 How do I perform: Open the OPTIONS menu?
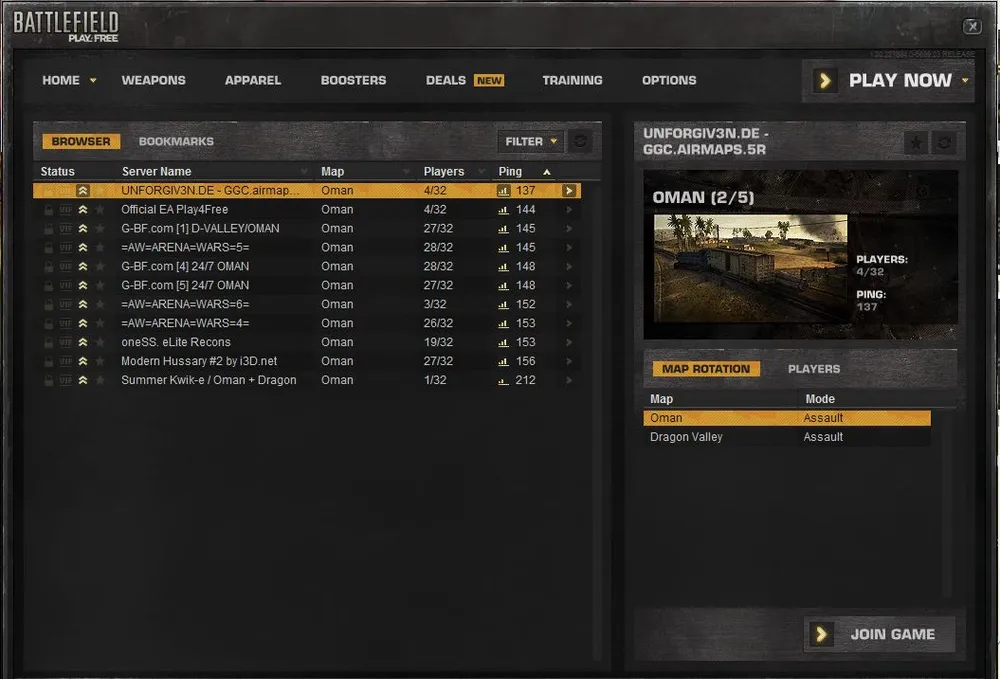[669, 80]
